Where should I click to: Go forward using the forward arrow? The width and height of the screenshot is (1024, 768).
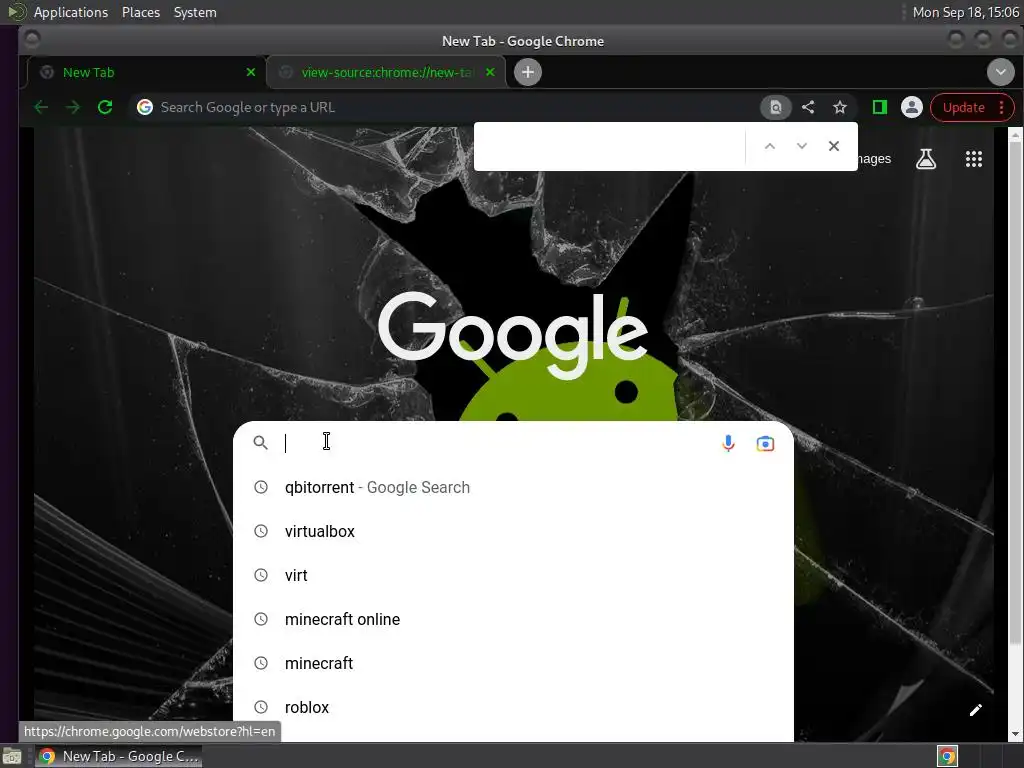(72, 107)
